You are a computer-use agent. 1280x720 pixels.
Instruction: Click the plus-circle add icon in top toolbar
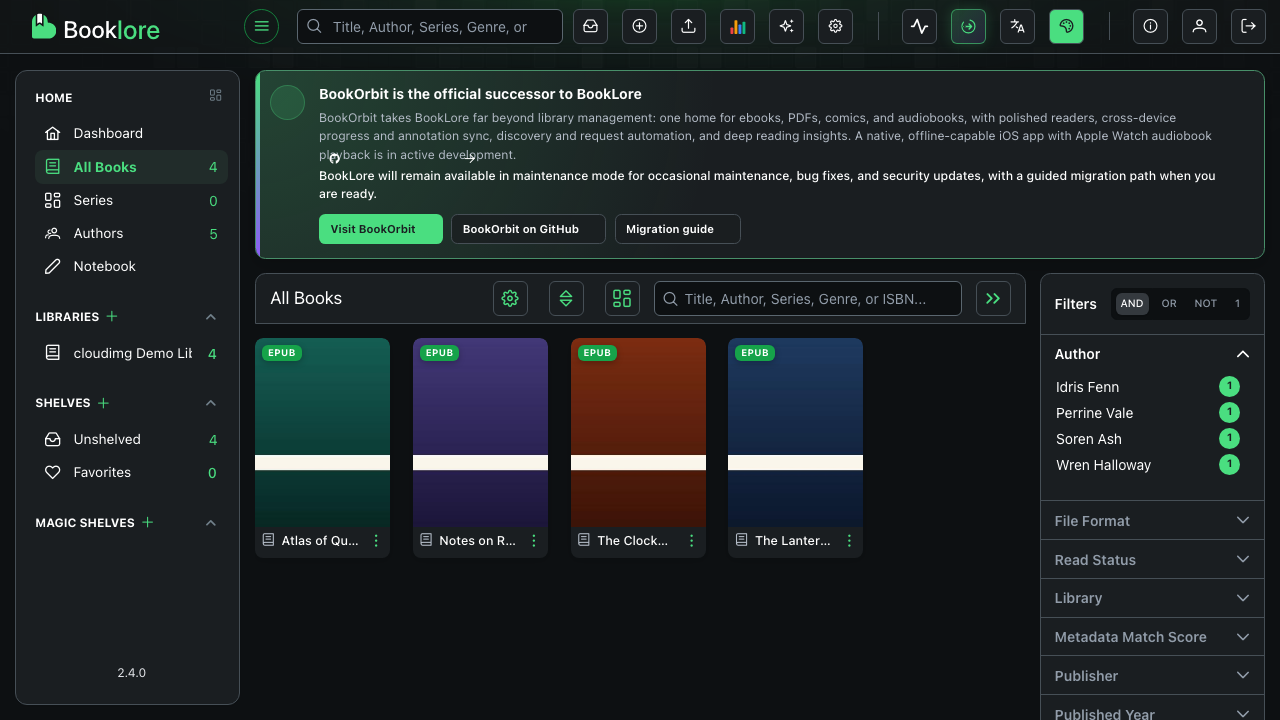640,26
